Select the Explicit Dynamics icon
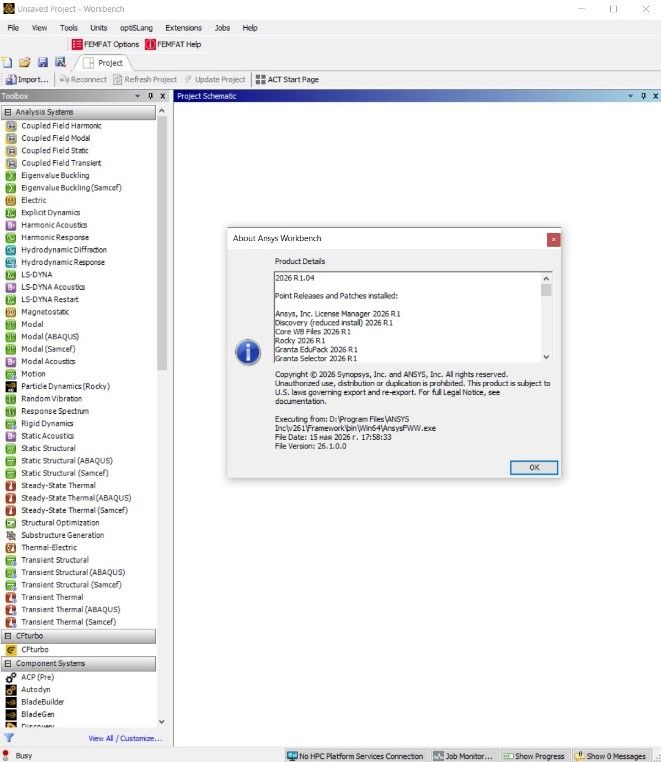661x762 pixels. point(11,213)
